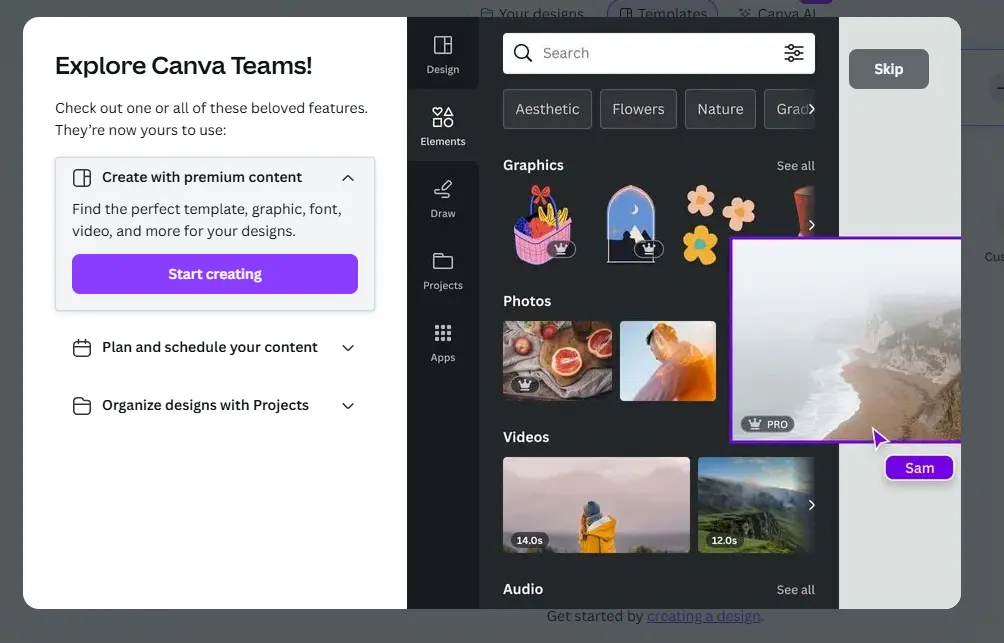The image size is (1004, 643).
Task: Open the Canva AI tab in background
Action: pyautogui.click(x=777, y=13)
